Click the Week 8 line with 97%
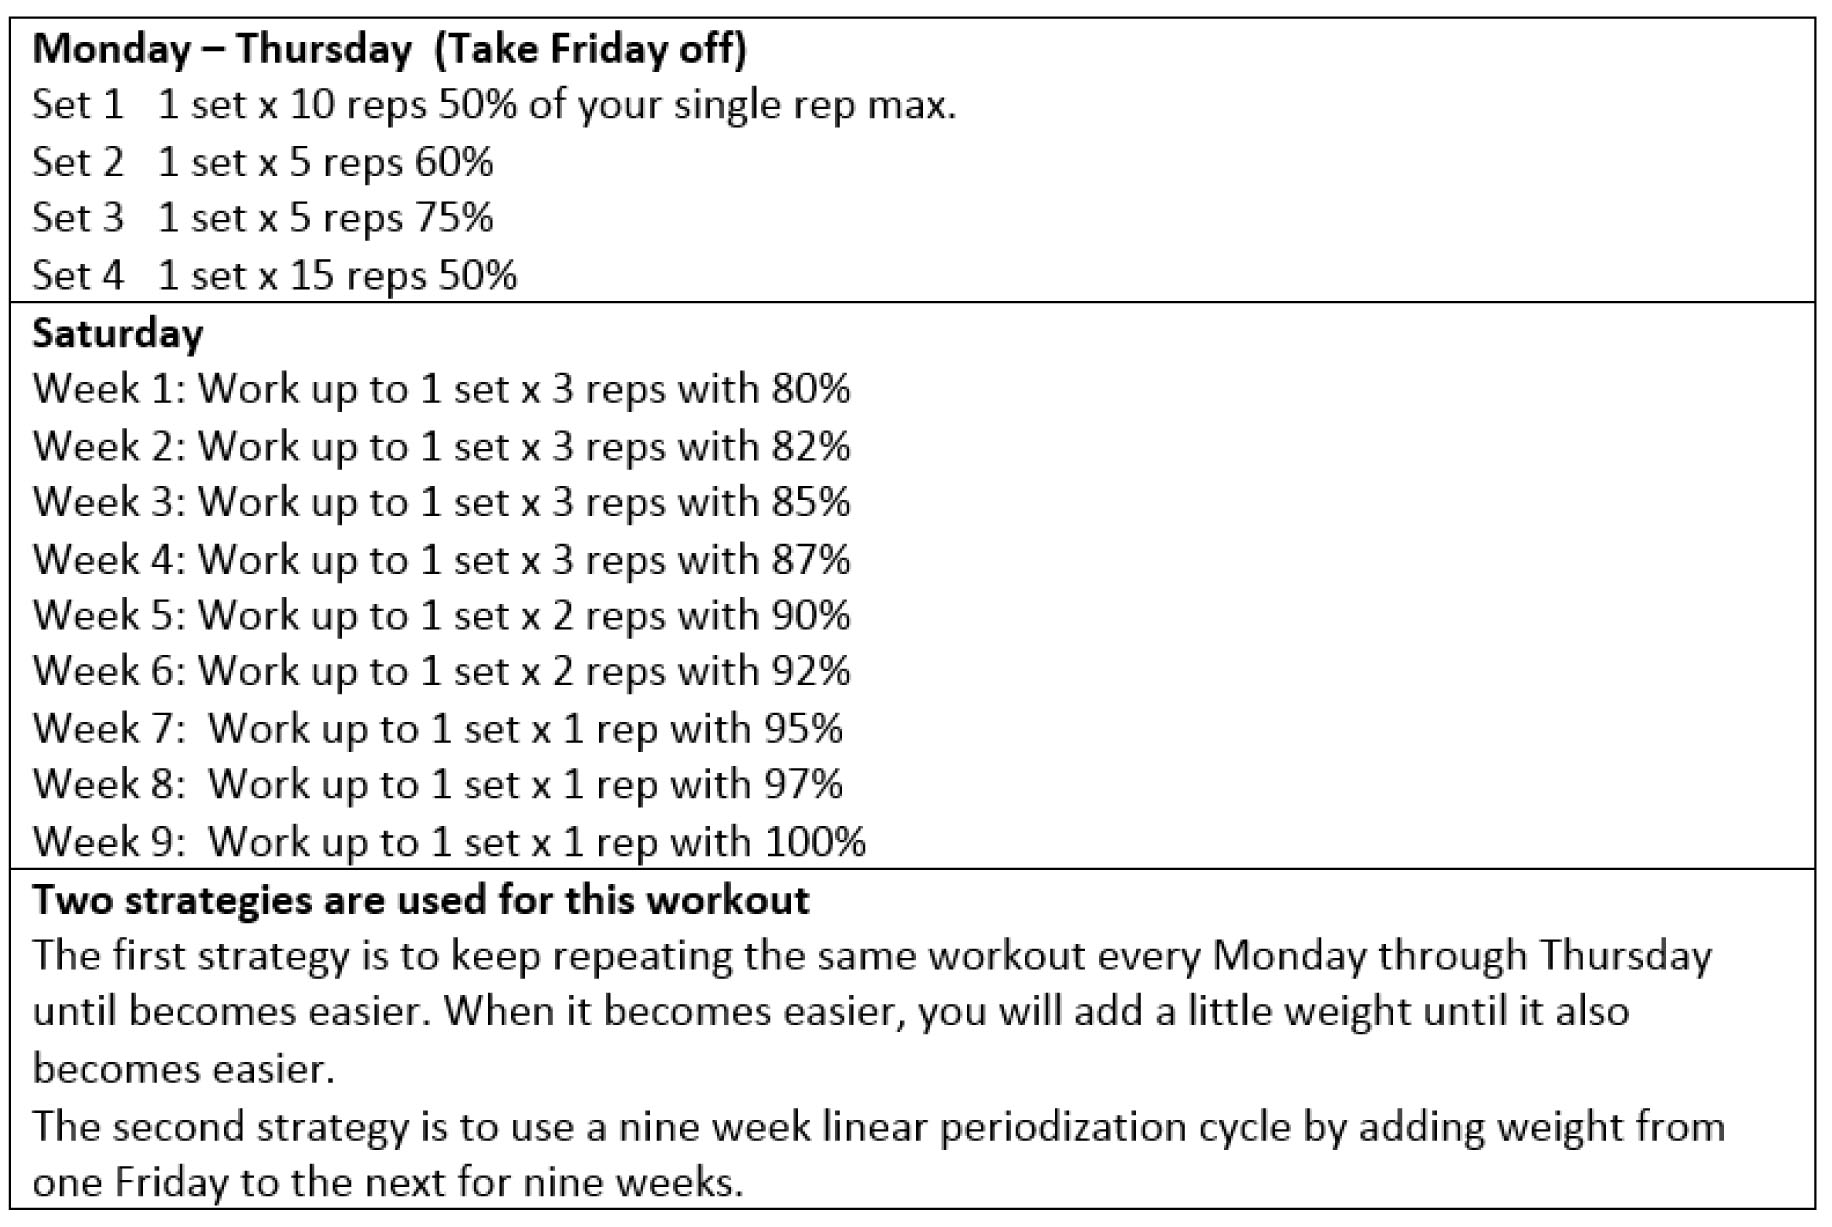 tap(437, 784)
